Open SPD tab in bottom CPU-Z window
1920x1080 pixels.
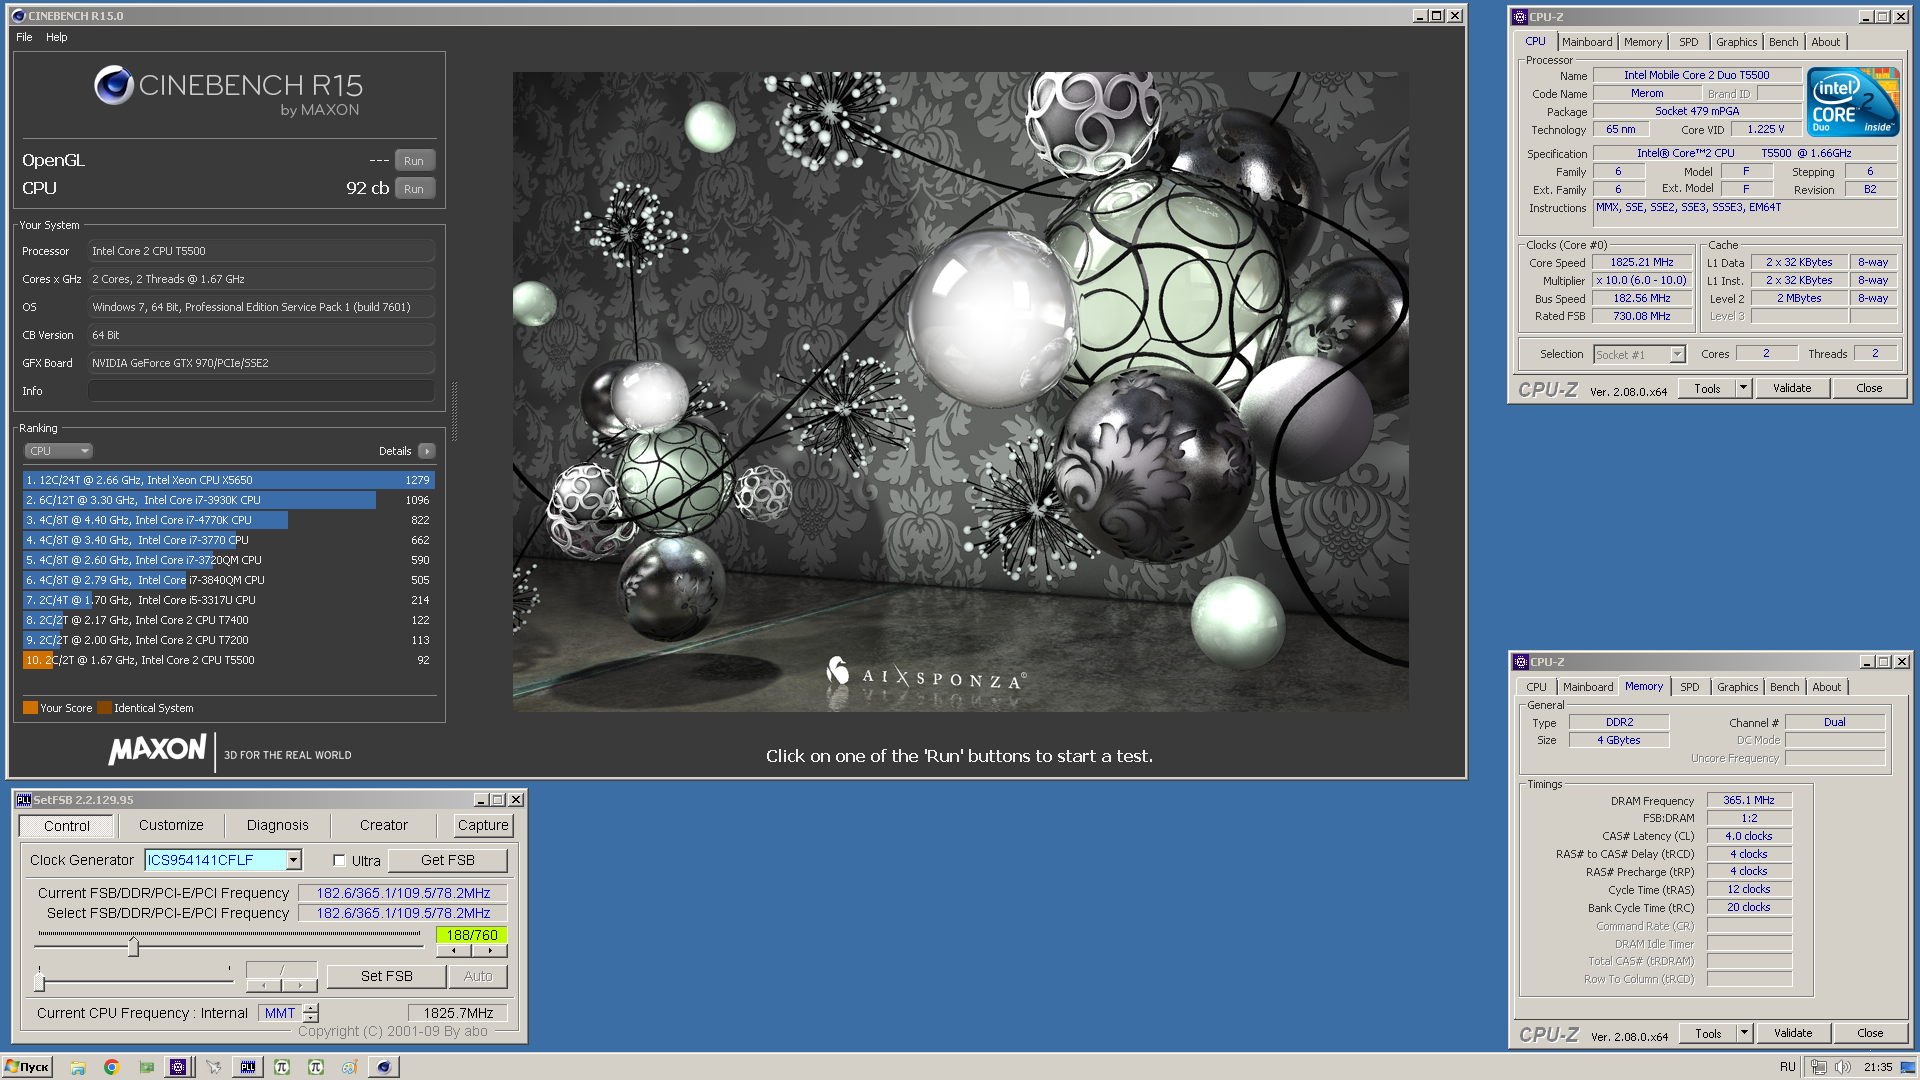(x=1689, y=687)
